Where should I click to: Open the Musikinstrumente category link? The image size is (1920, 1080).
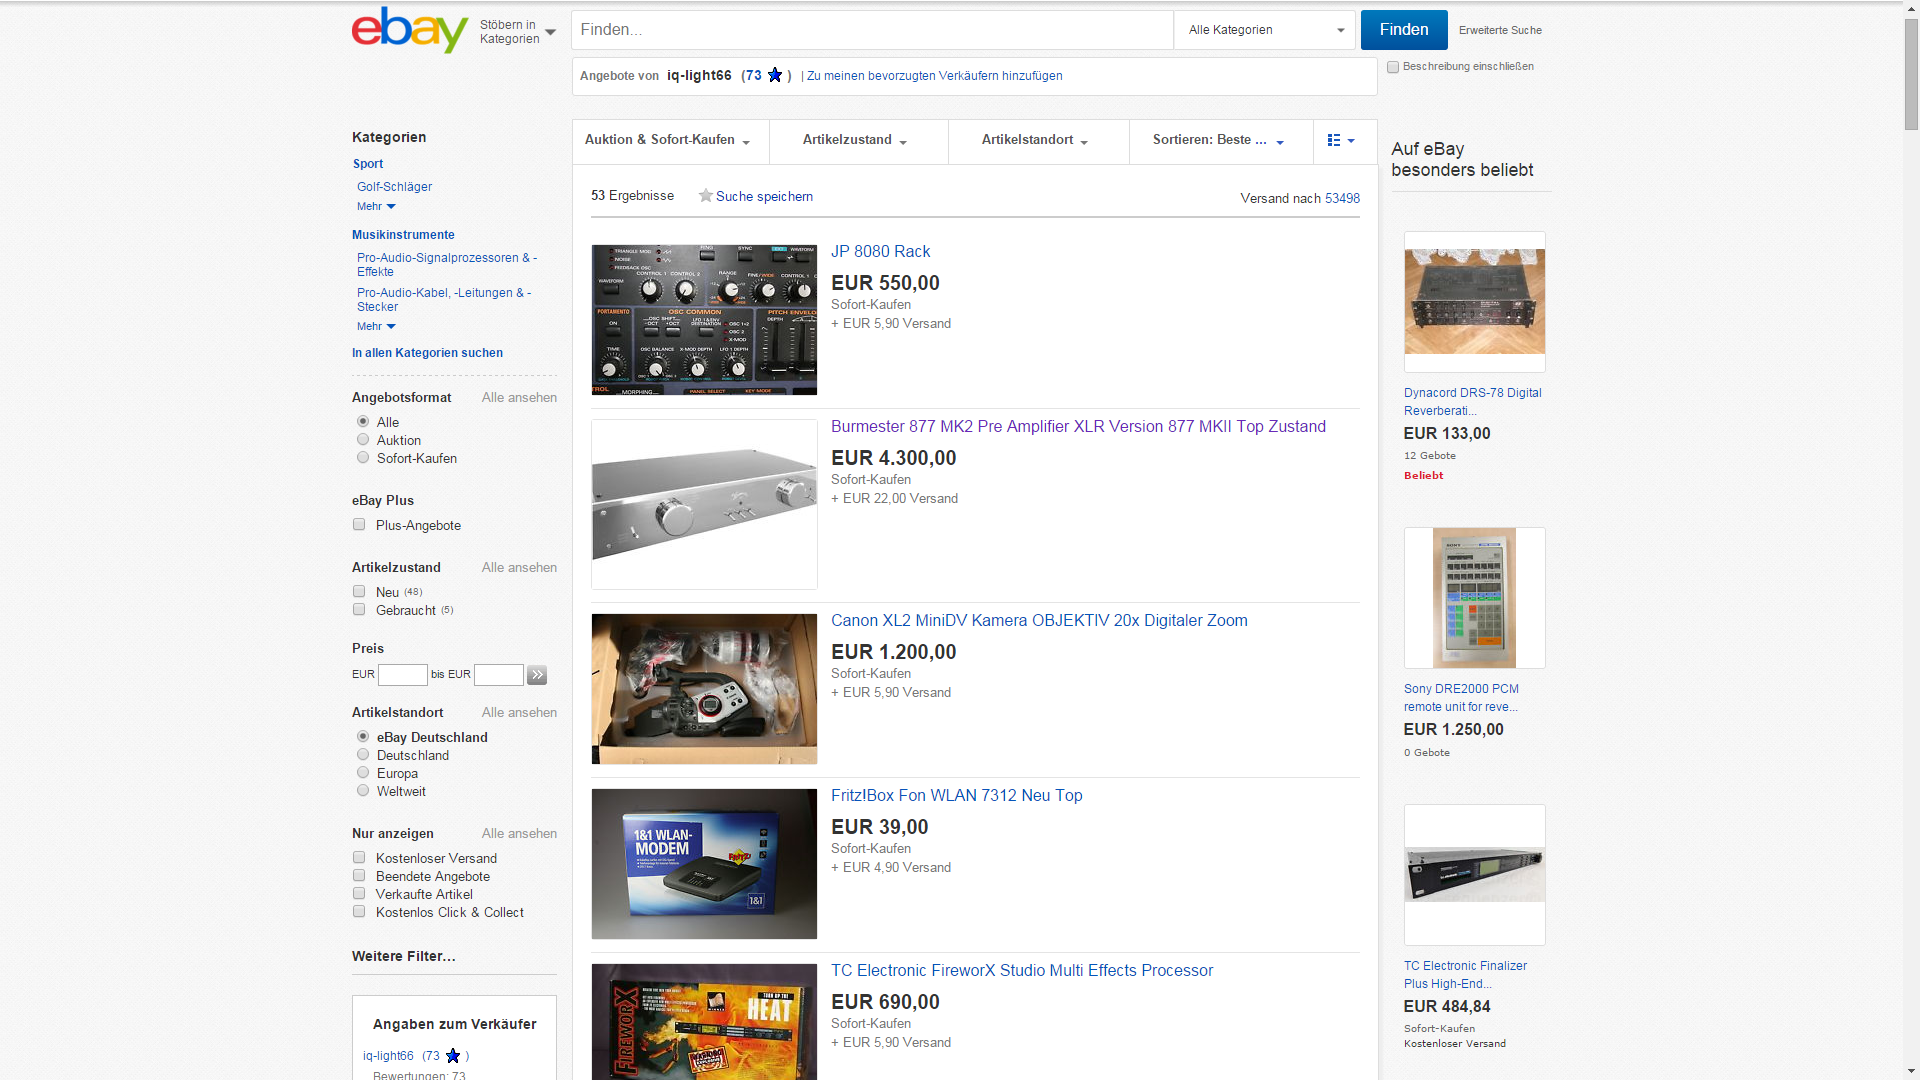pyautogui.click(x=403, y=235)
